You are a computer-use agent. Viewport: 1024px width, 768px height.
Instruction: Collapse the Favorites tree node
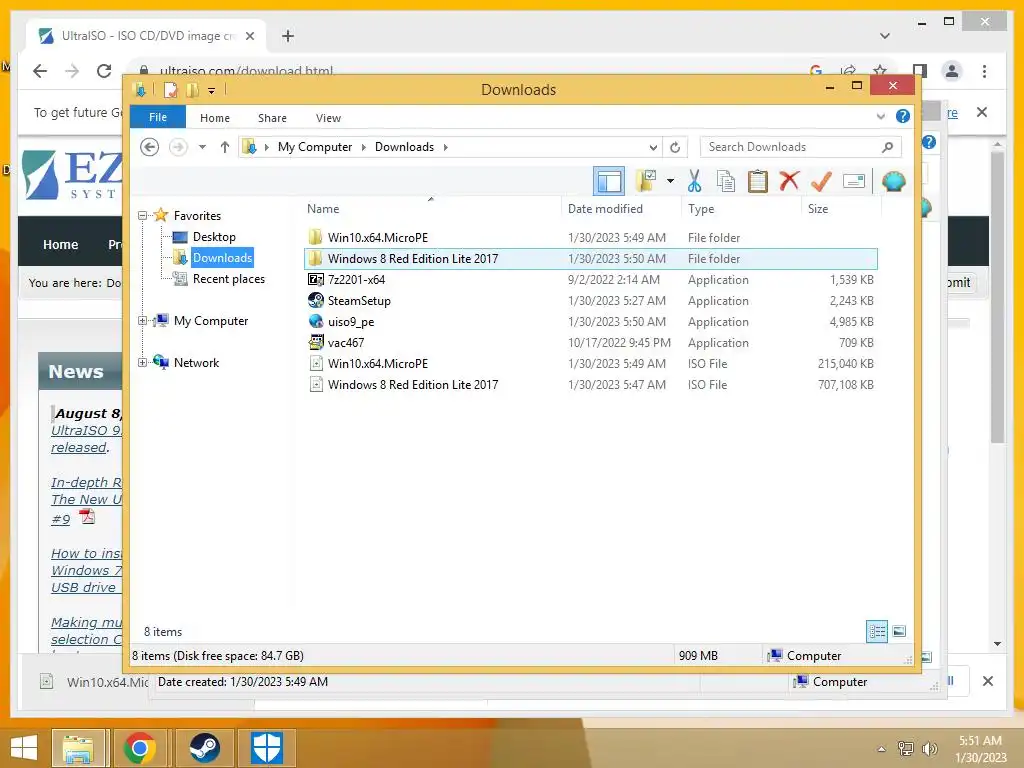[142, 216]
